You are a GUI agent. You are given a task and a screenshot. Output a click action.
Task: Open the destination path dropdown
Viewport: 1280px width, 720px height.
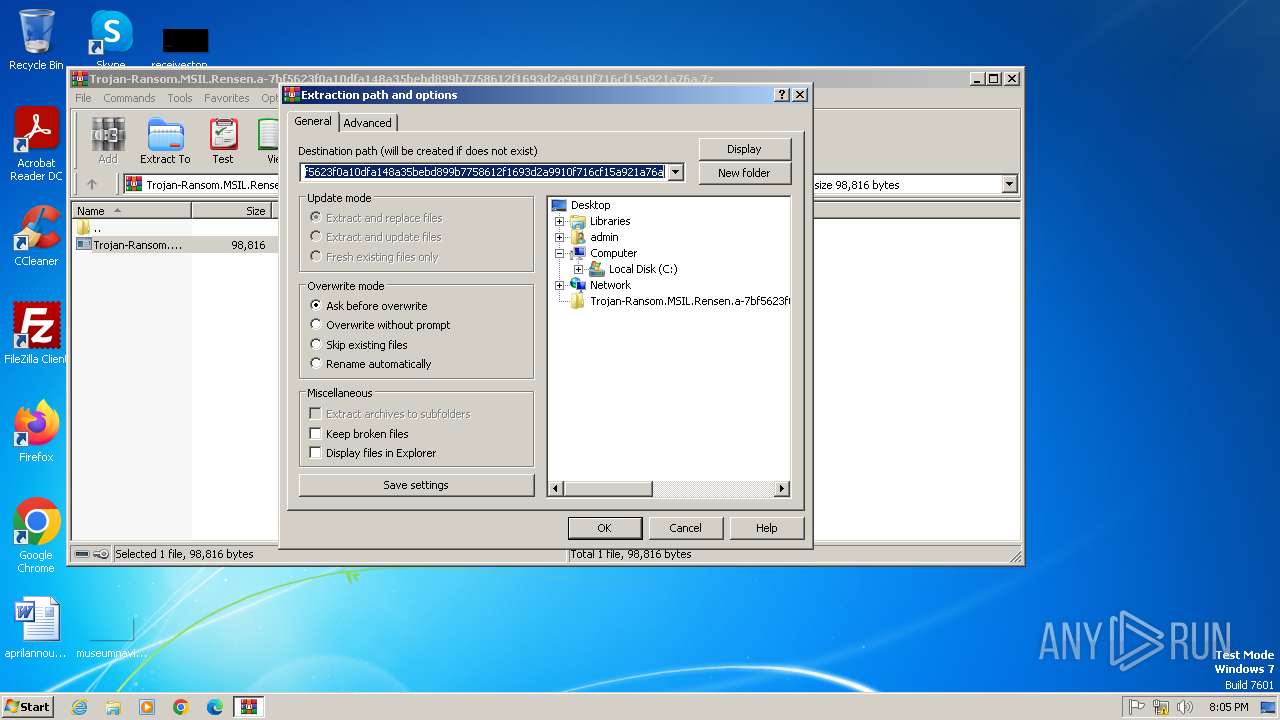676,172
